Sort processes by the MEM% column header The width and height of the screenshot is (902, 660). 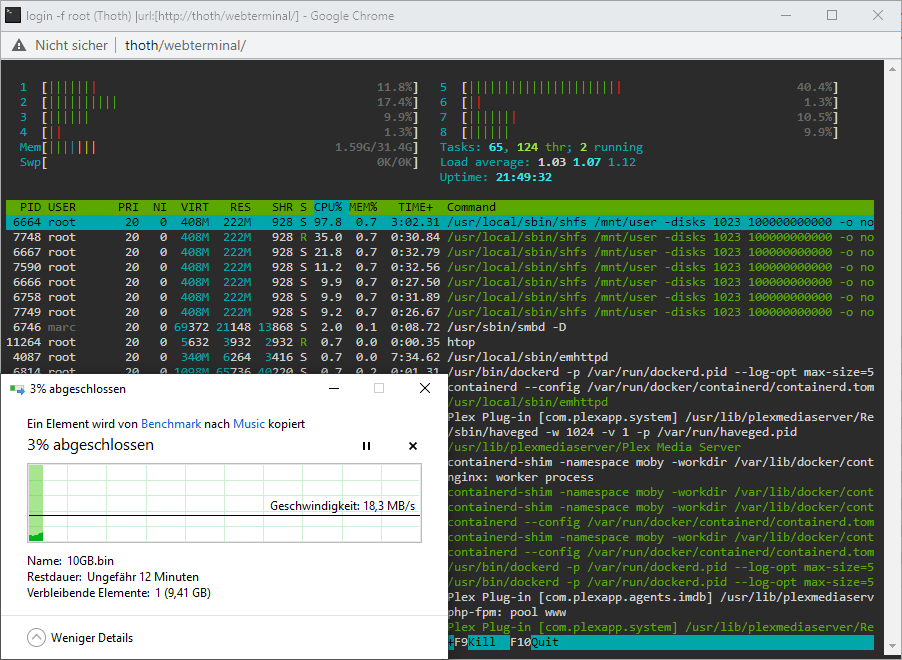(363, 207)
